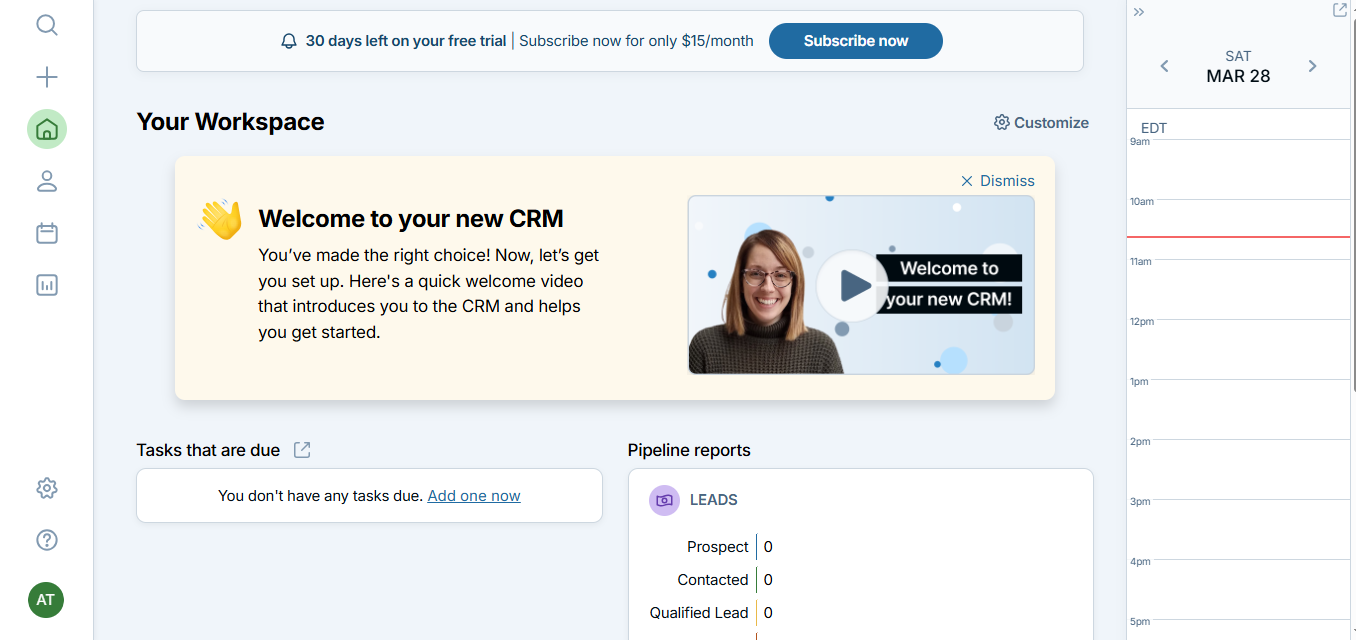The height and width of the screenshot is (640, 1356).
Task: Click Customize workspace
Action: click(1041, 122)
